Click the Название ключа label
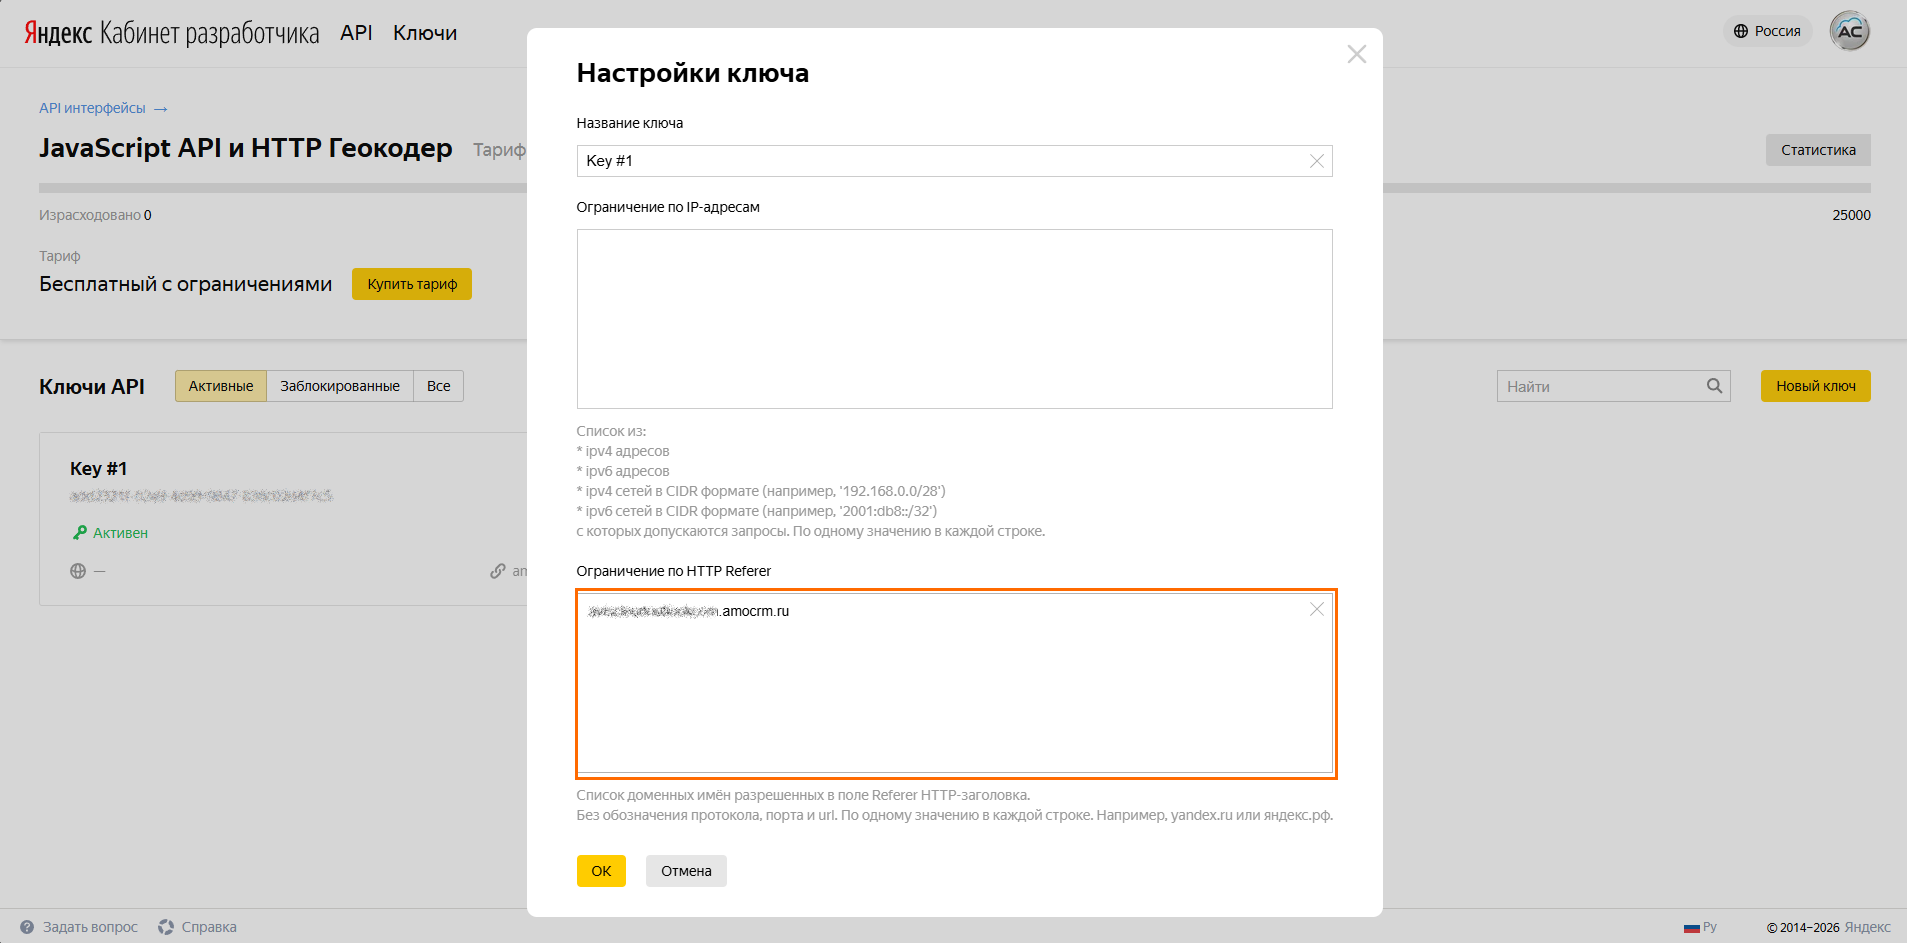1907x943 pixels. (x=629, y=123)
